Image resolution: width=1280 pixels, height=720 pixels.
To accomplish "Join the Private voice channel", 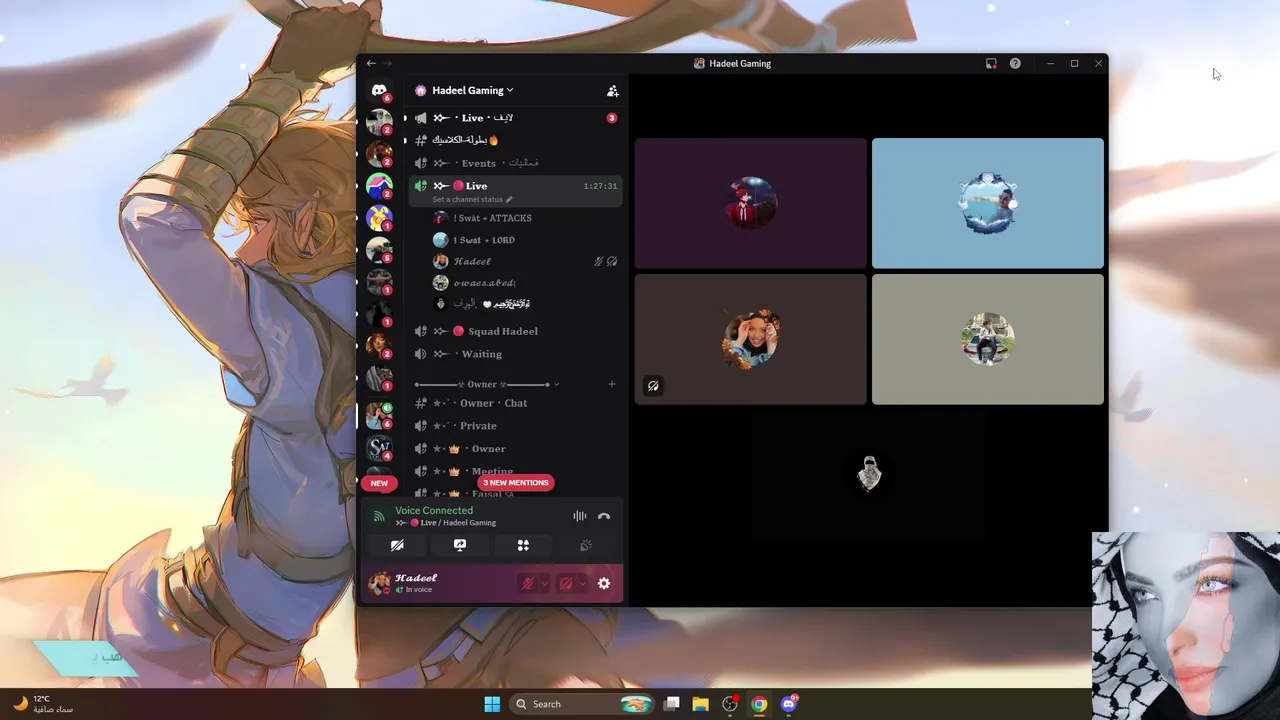I will [515, 426].
